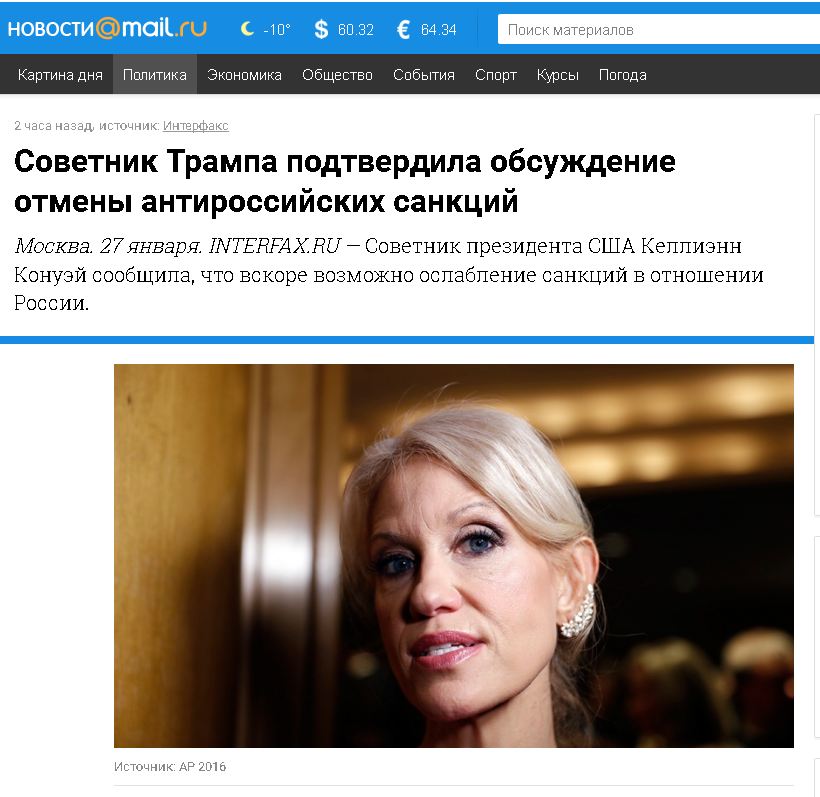The image size is (820, 797).
Task: Open the Погода section
Action: 622,75
